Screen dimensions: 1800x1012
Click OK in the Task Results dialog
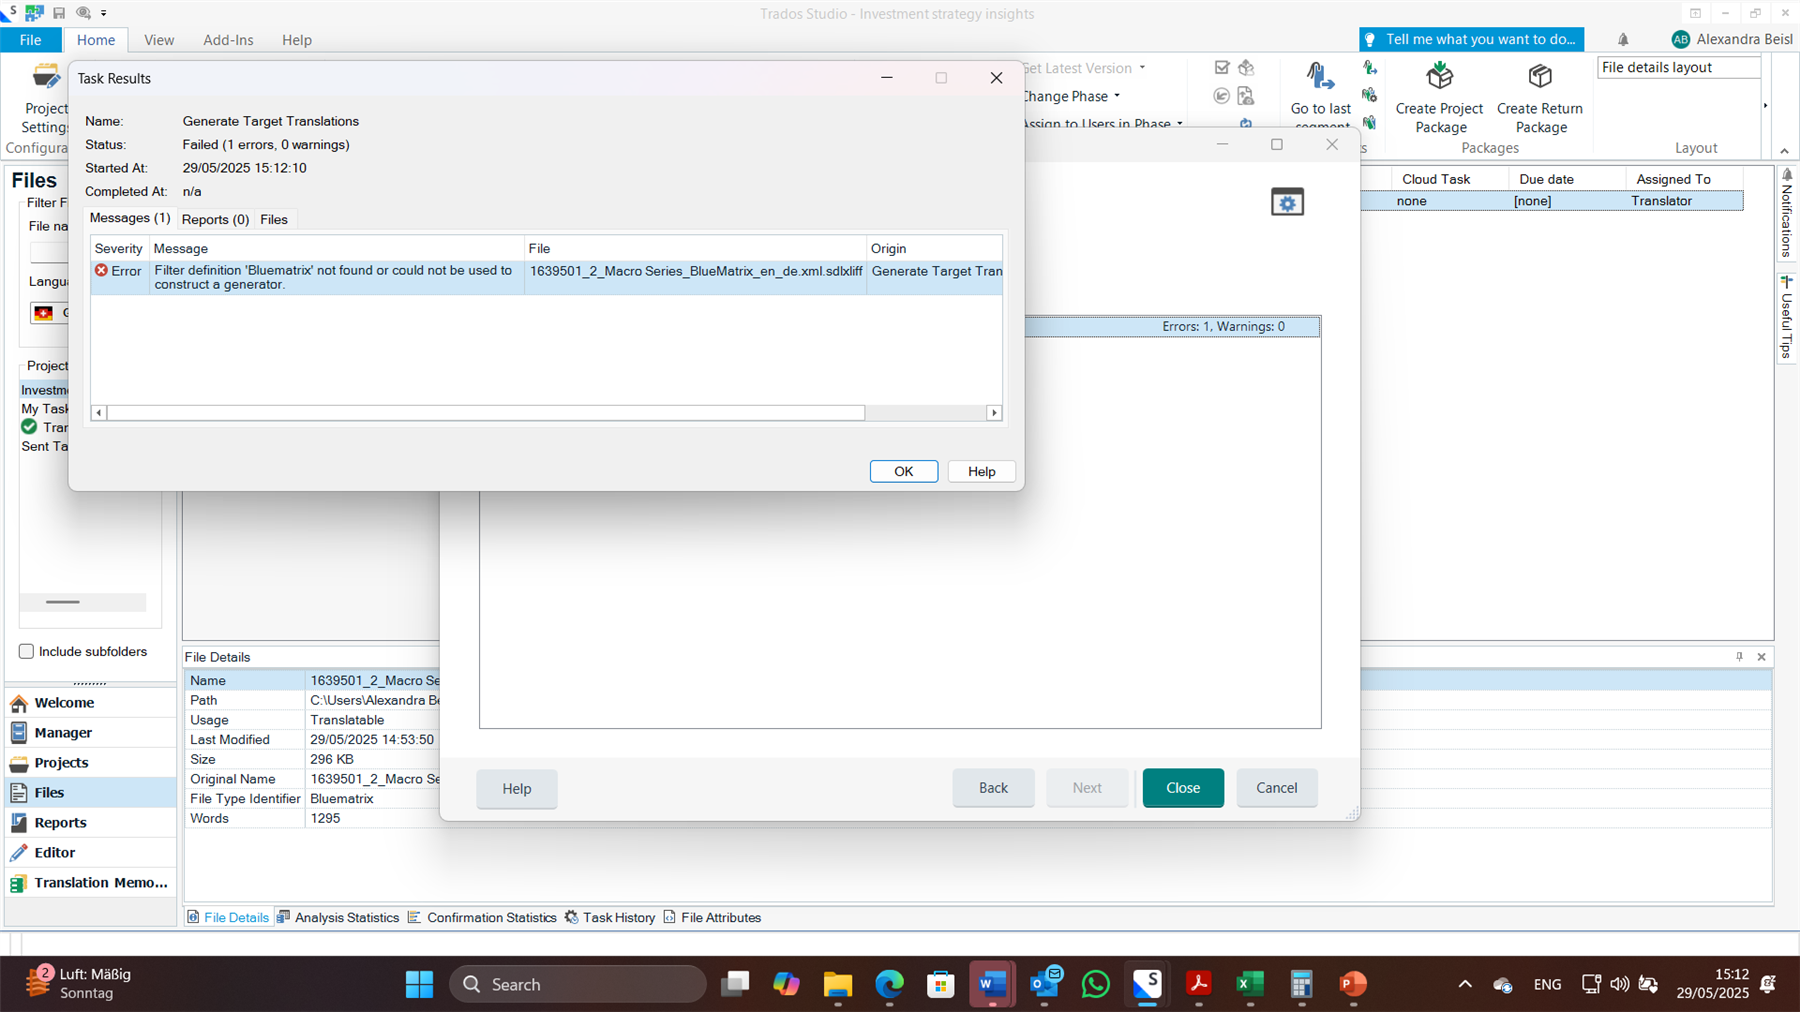click(x=903, y=471)
